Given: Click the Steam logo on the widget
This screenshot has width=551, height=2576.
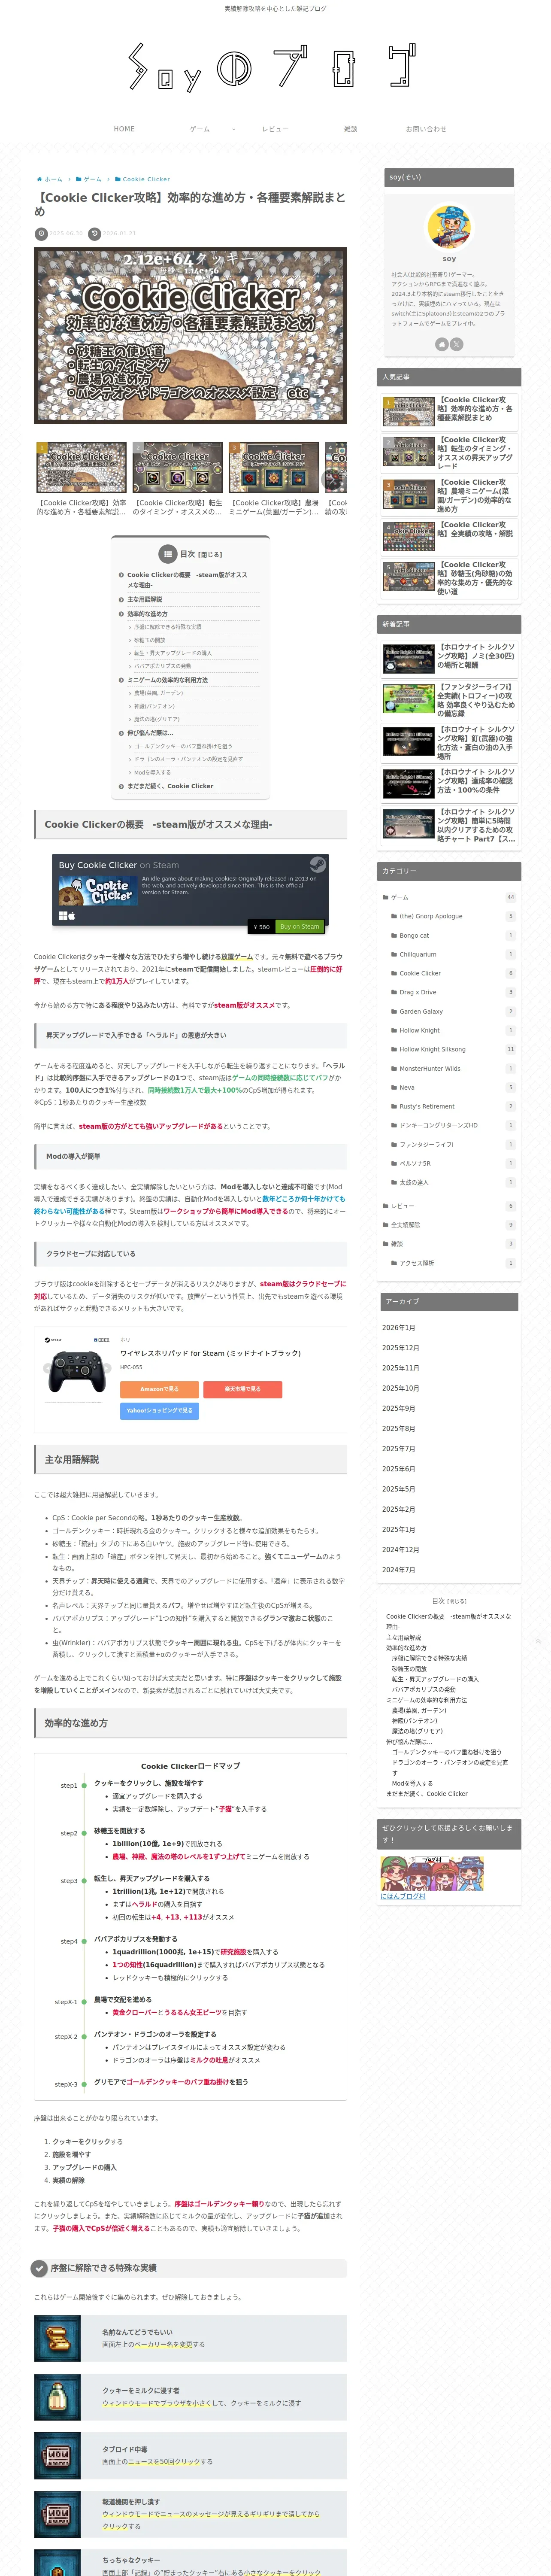Looking at the screenshot, I should 317,865.
